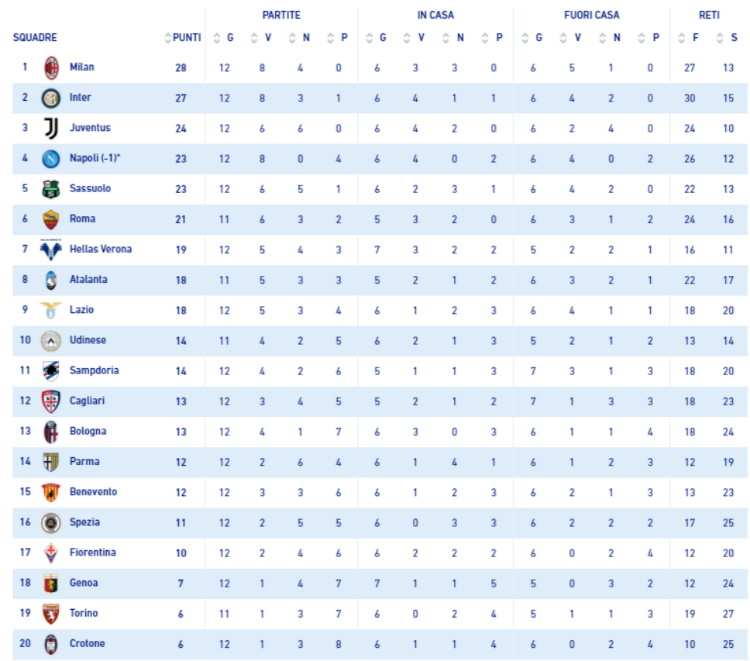
Task: Click the Fiorentina club crest
Action: pyautogui.click(x=50, y=552)
